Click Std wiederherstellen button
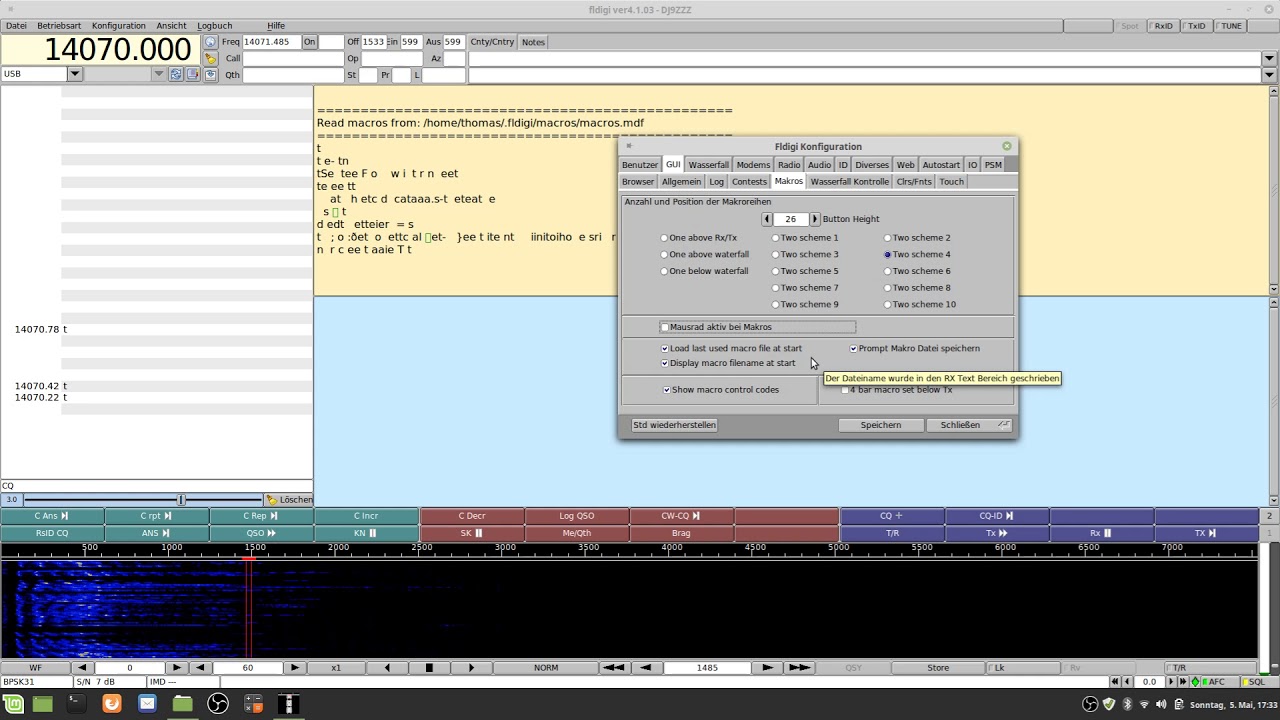This screenshot has height=720, width=1280. point(674,425)
